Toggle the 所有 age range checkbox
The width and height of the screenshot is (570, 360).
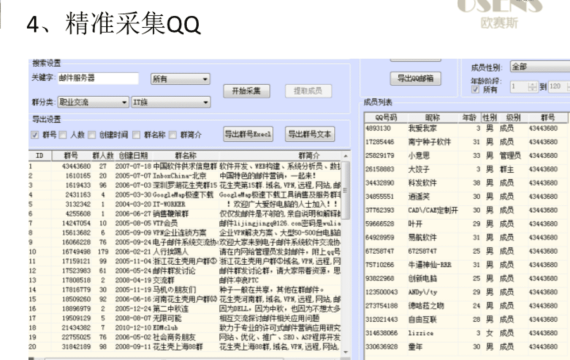click(475, 89)
